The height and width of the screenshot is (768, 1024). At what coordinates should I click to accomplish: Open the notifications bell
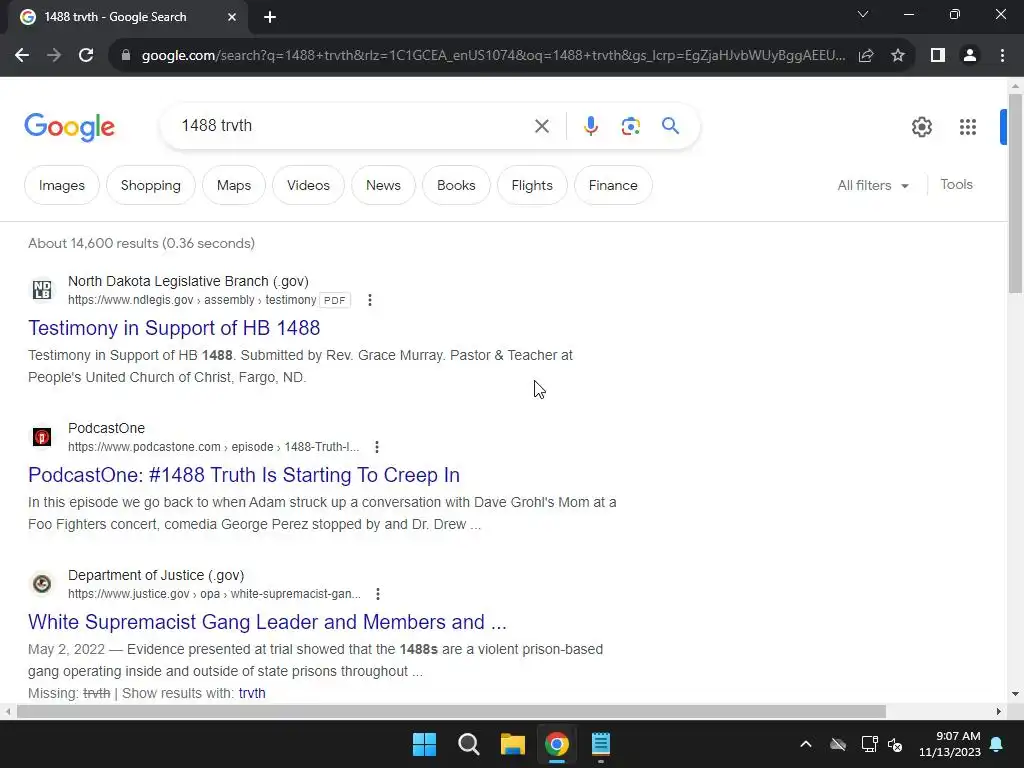997,744
